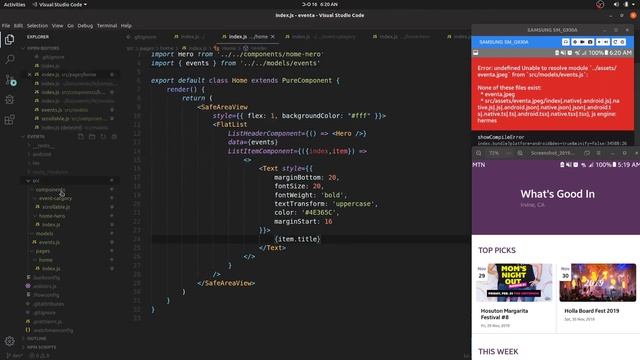Click settings icon in Samsung mirror toolbar
640x360 pixels.
[x=622, y=42]
